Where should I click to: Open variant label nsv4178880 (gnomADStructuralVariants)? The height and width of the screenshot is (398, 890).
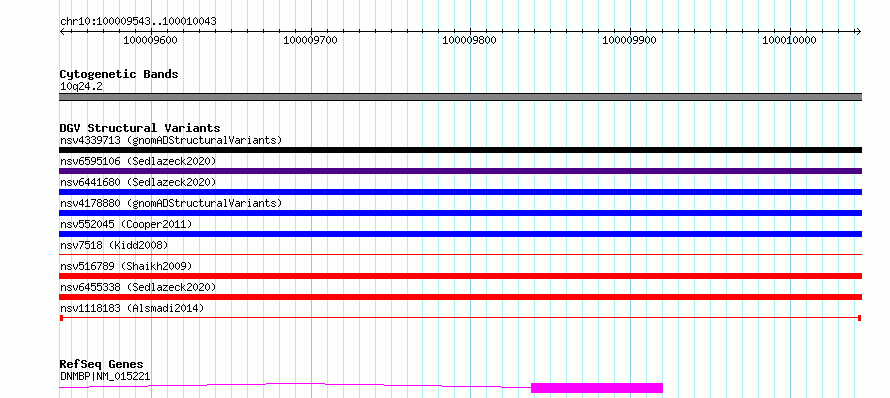[x=171, y=203]
